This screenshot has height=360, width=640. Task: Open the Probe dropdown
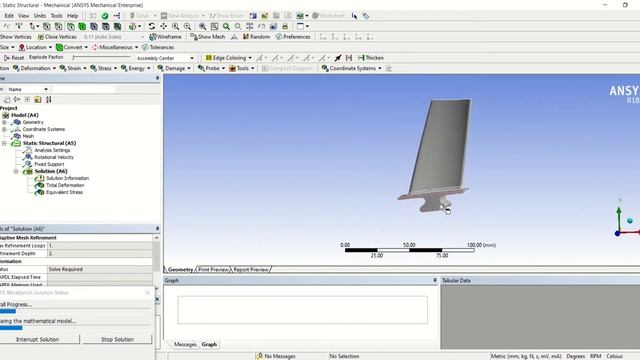211,68
